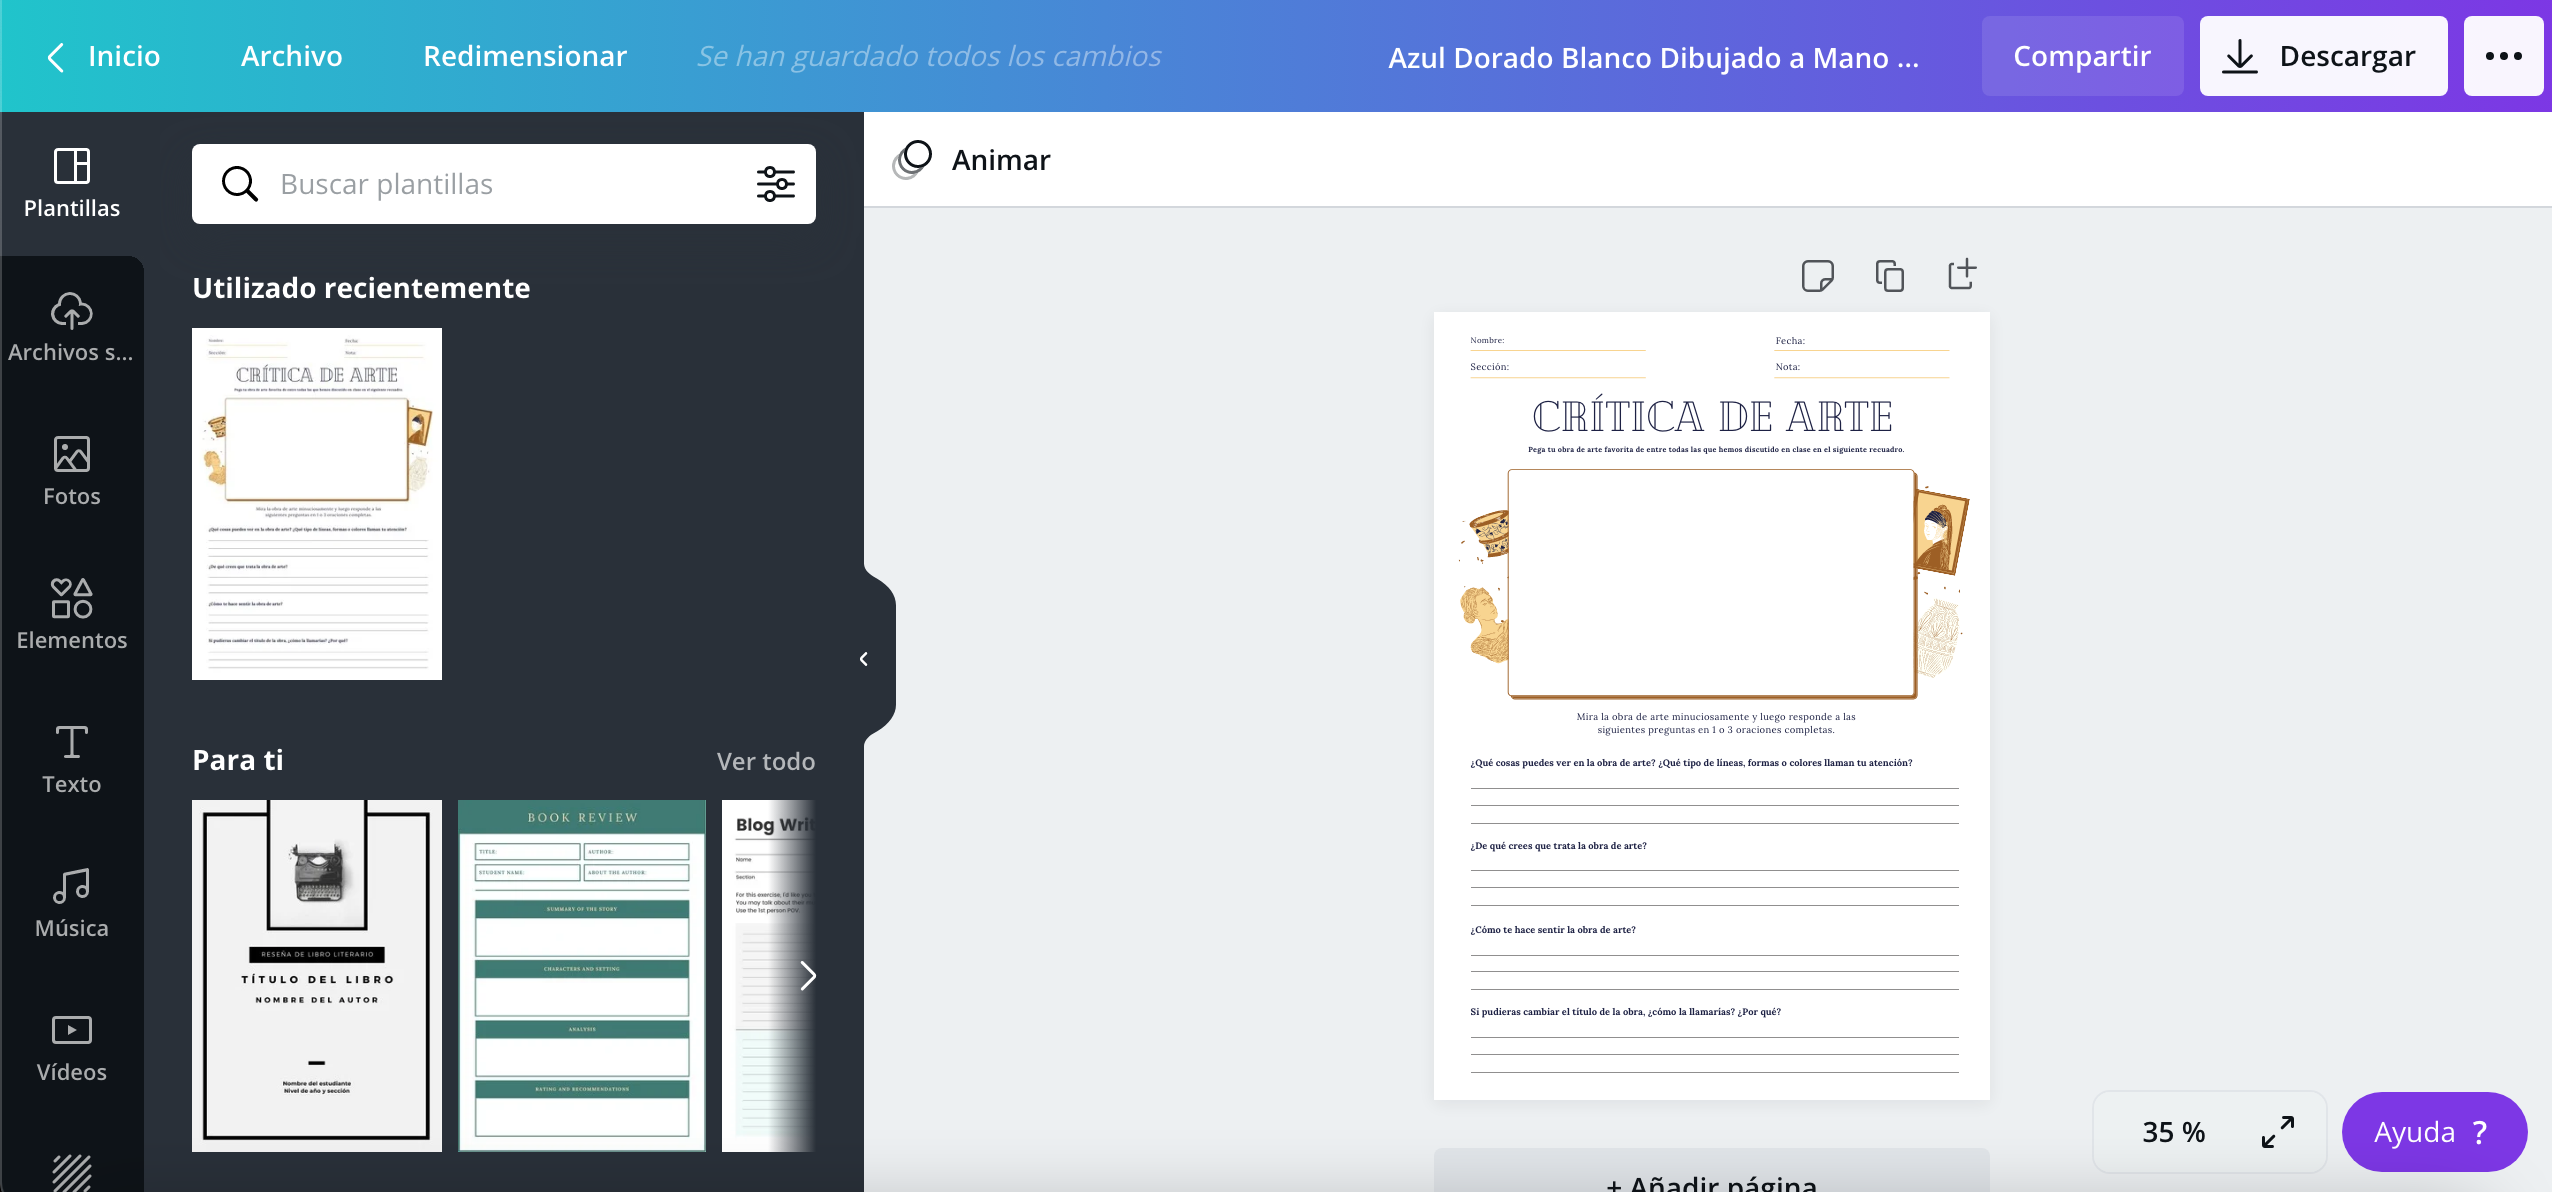Screen dimensions: 2552x1192
Task: Open the Archivos subidos panel
Action: tap(71, 327)
